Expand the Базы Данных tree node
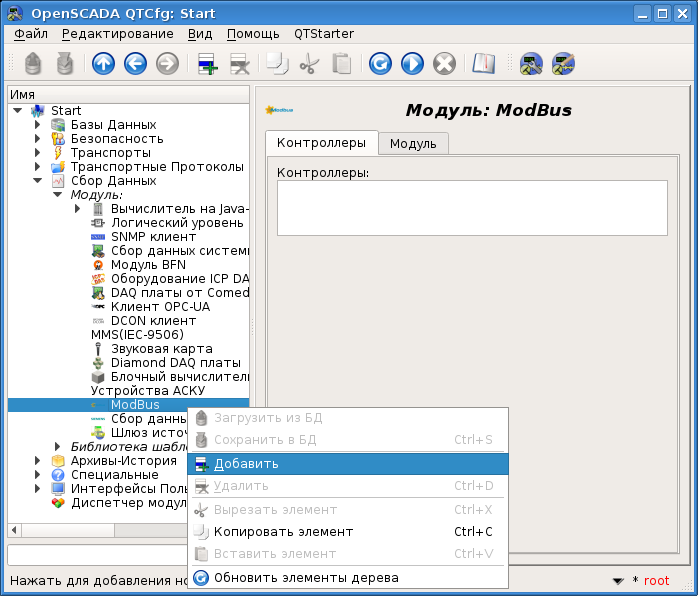The width and height of the screenshot is (698, 596). (x=38, y=125)
